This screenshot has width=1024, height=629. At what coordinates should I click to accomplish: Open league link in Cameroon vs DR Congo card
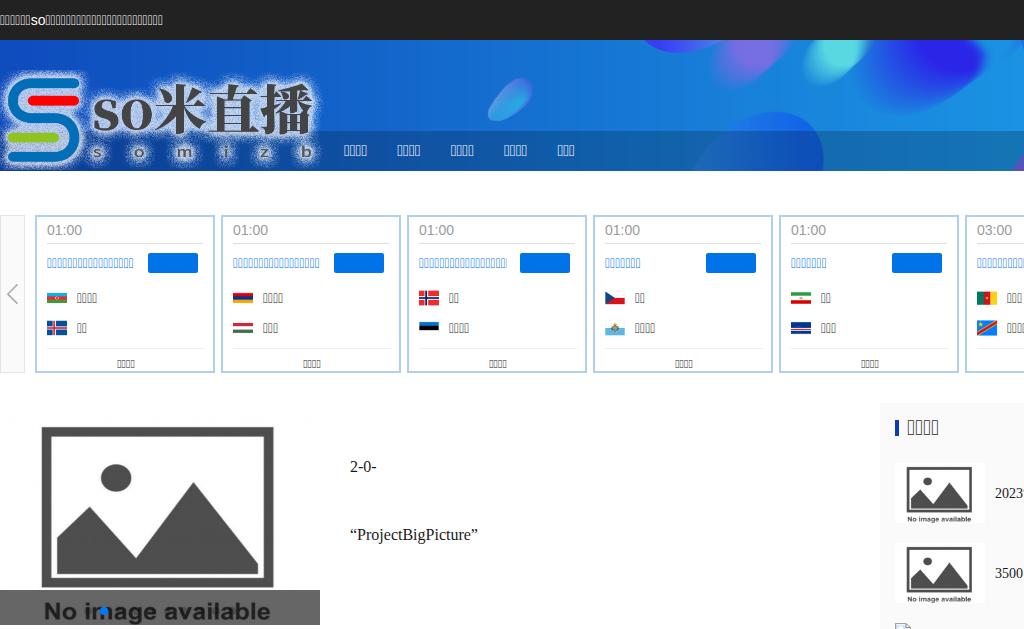tap(1000, 263)
